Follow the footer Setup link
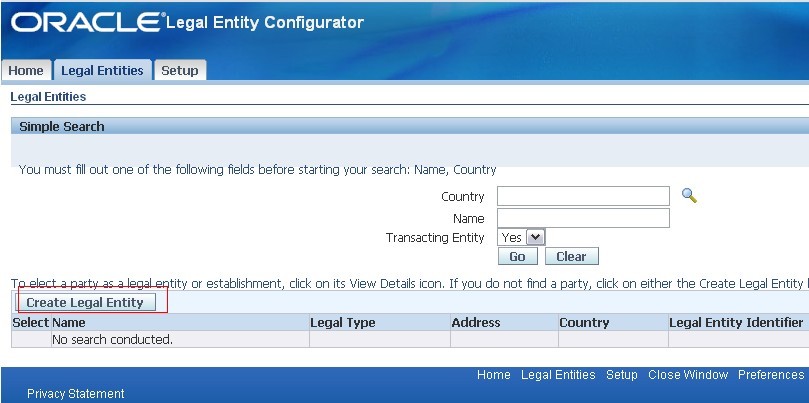The image size is (809, 403). pos(622,375)
